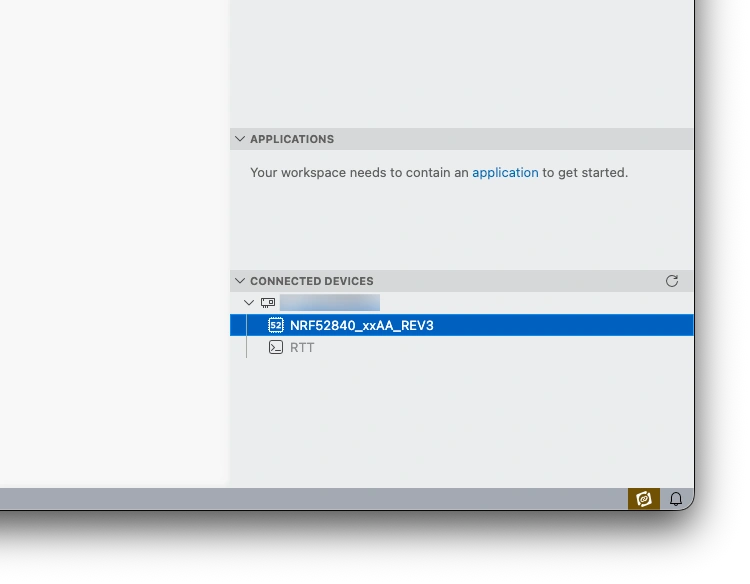
Task: Click empty space below the RTT entry
Action: pyautogui.click(x=462, y=421)
